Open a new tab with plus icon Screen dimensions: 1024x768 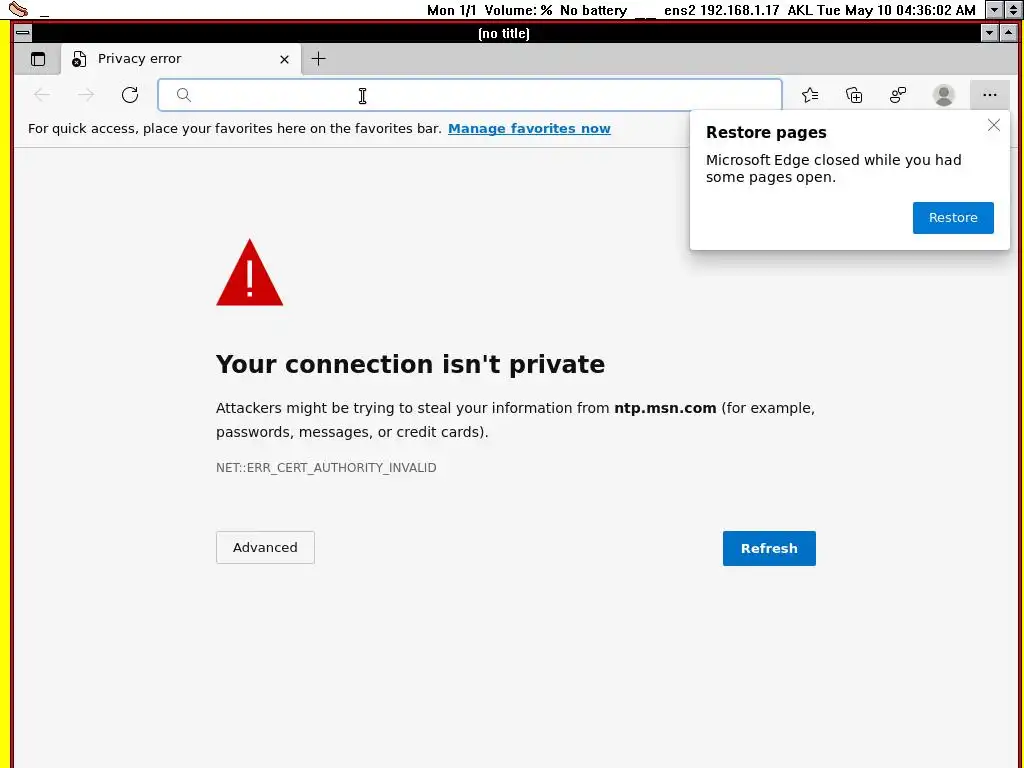[x=318, y=59]
